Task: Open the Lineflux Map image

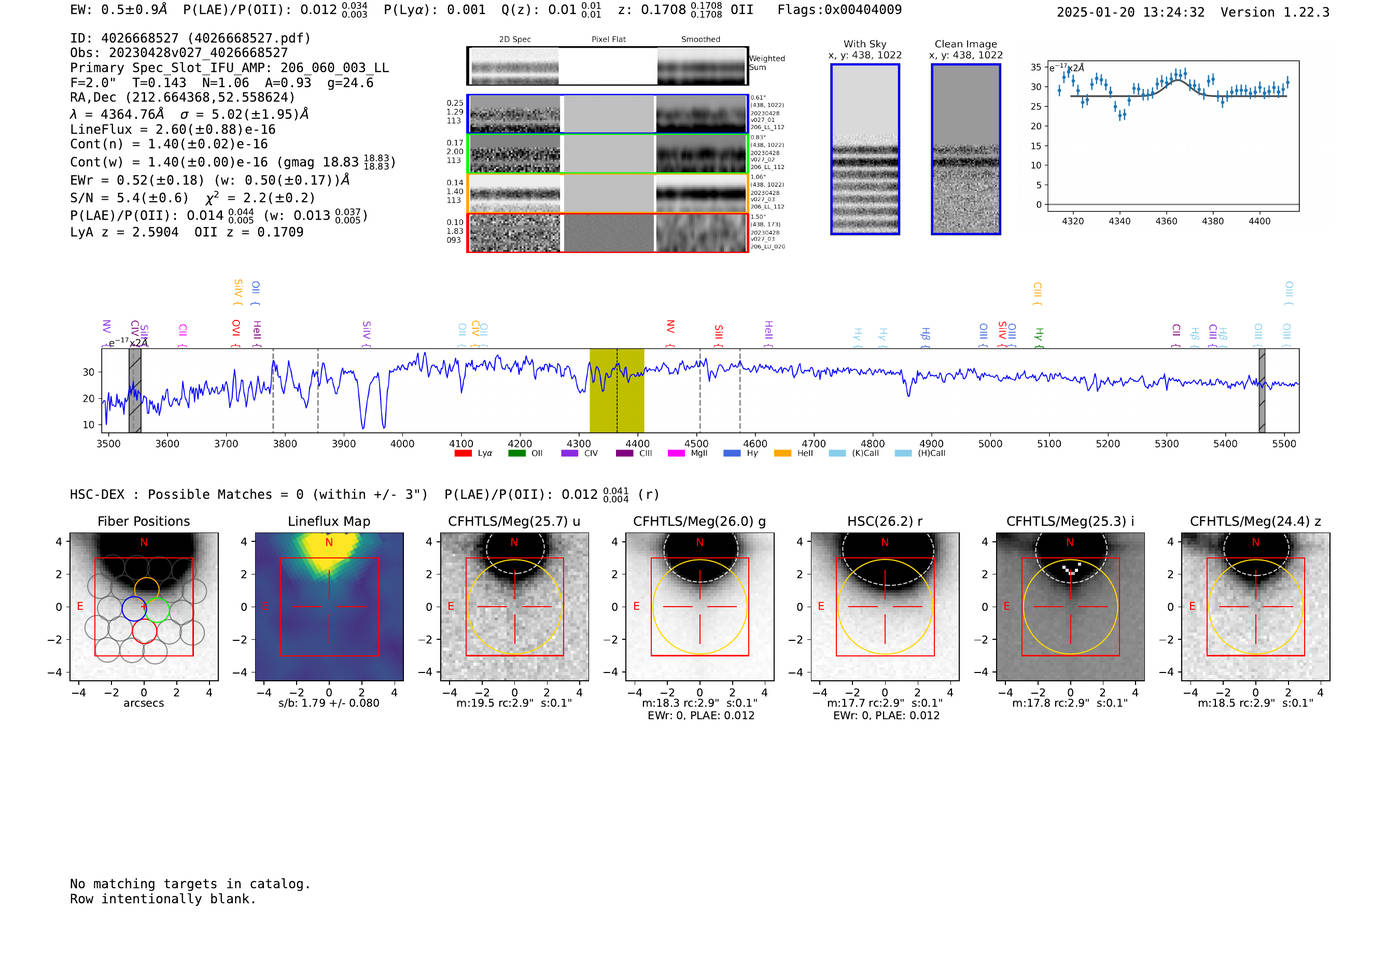Action: coord(329,606)
